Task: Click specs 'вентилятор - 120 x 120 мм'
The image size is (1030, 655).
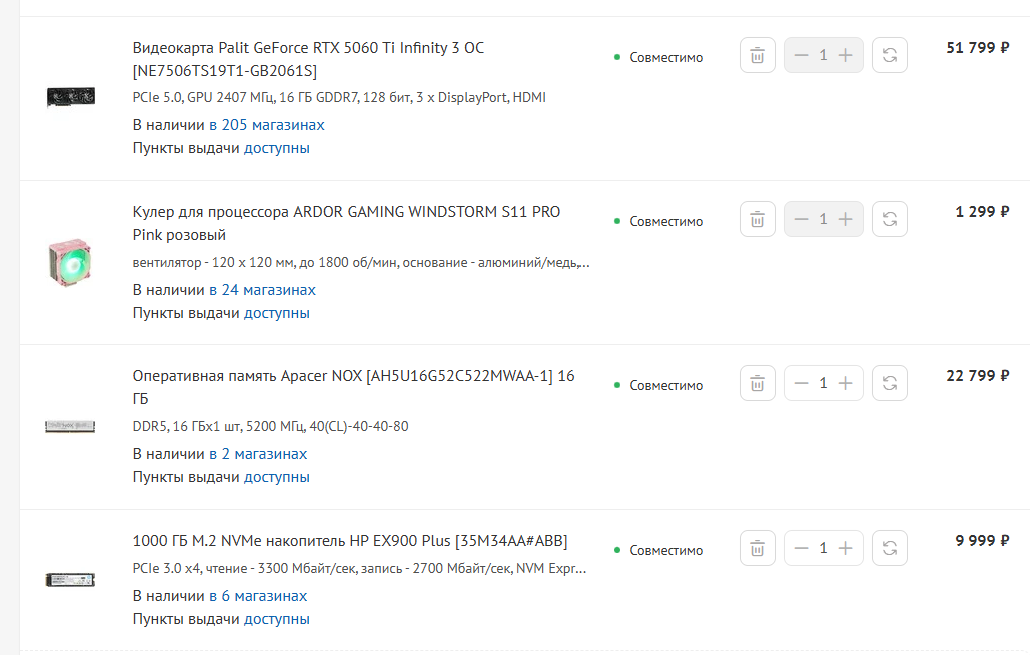Action: [x=361, y=263]
